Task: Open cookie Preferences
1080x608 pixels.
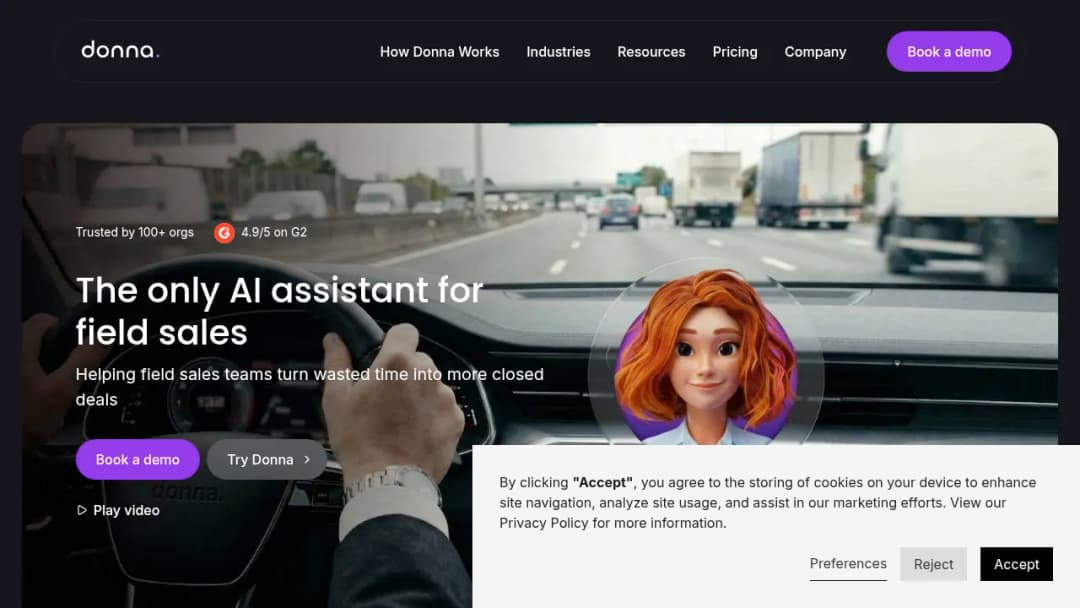Action: 848,564
